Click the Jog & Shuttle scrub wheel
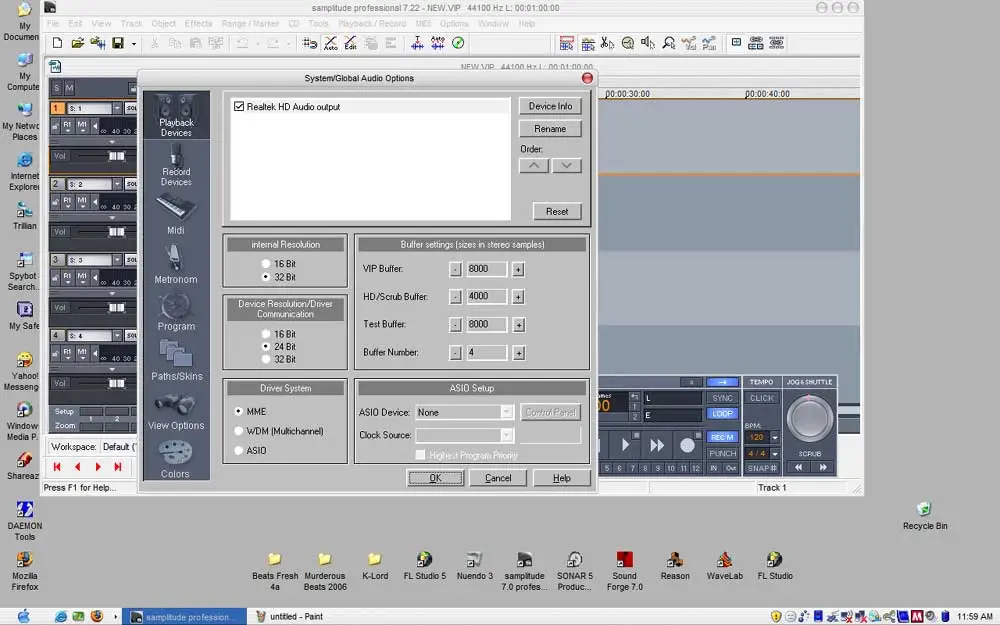The height and width of the screenshot is (625, 1000). pyautogui.click(x=809, y=419)
